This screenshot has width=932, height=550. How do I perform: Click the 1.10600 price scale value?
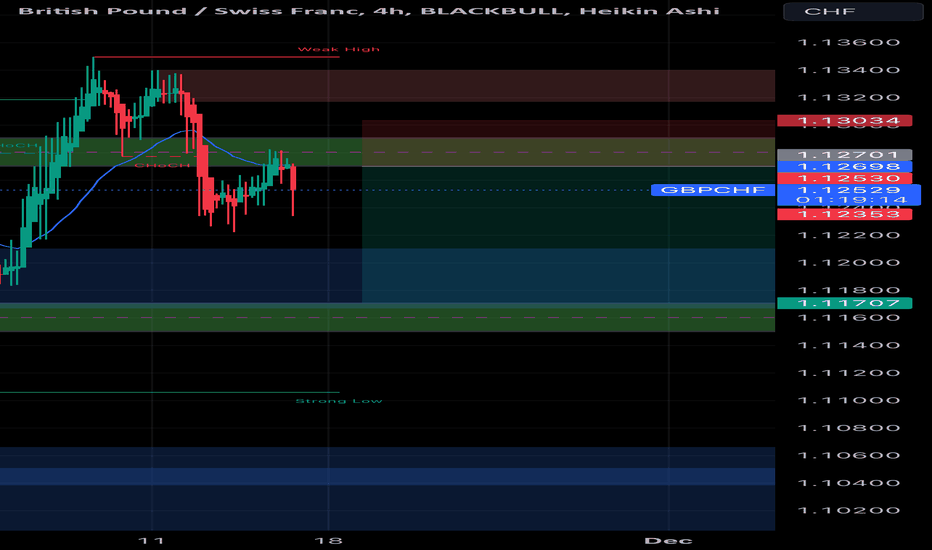pos(849,455)
